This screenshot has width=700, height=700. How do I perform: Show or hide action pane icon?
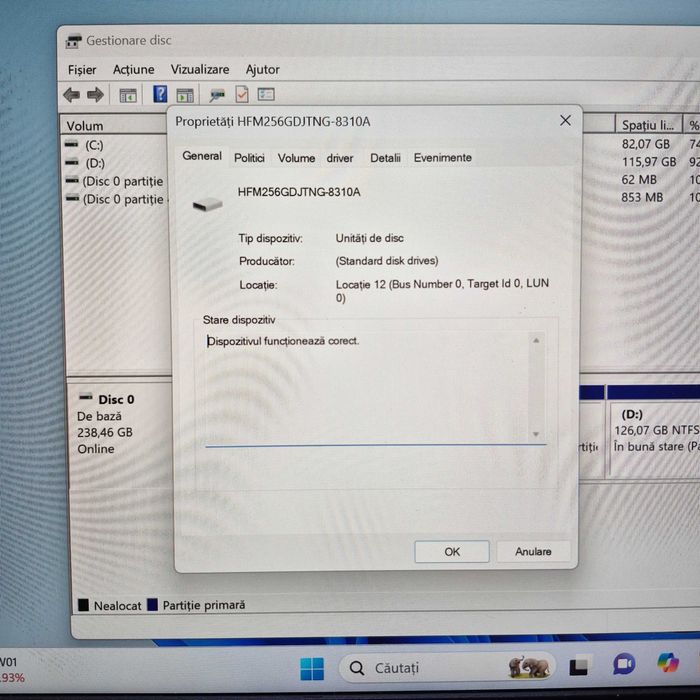[184, 95]
